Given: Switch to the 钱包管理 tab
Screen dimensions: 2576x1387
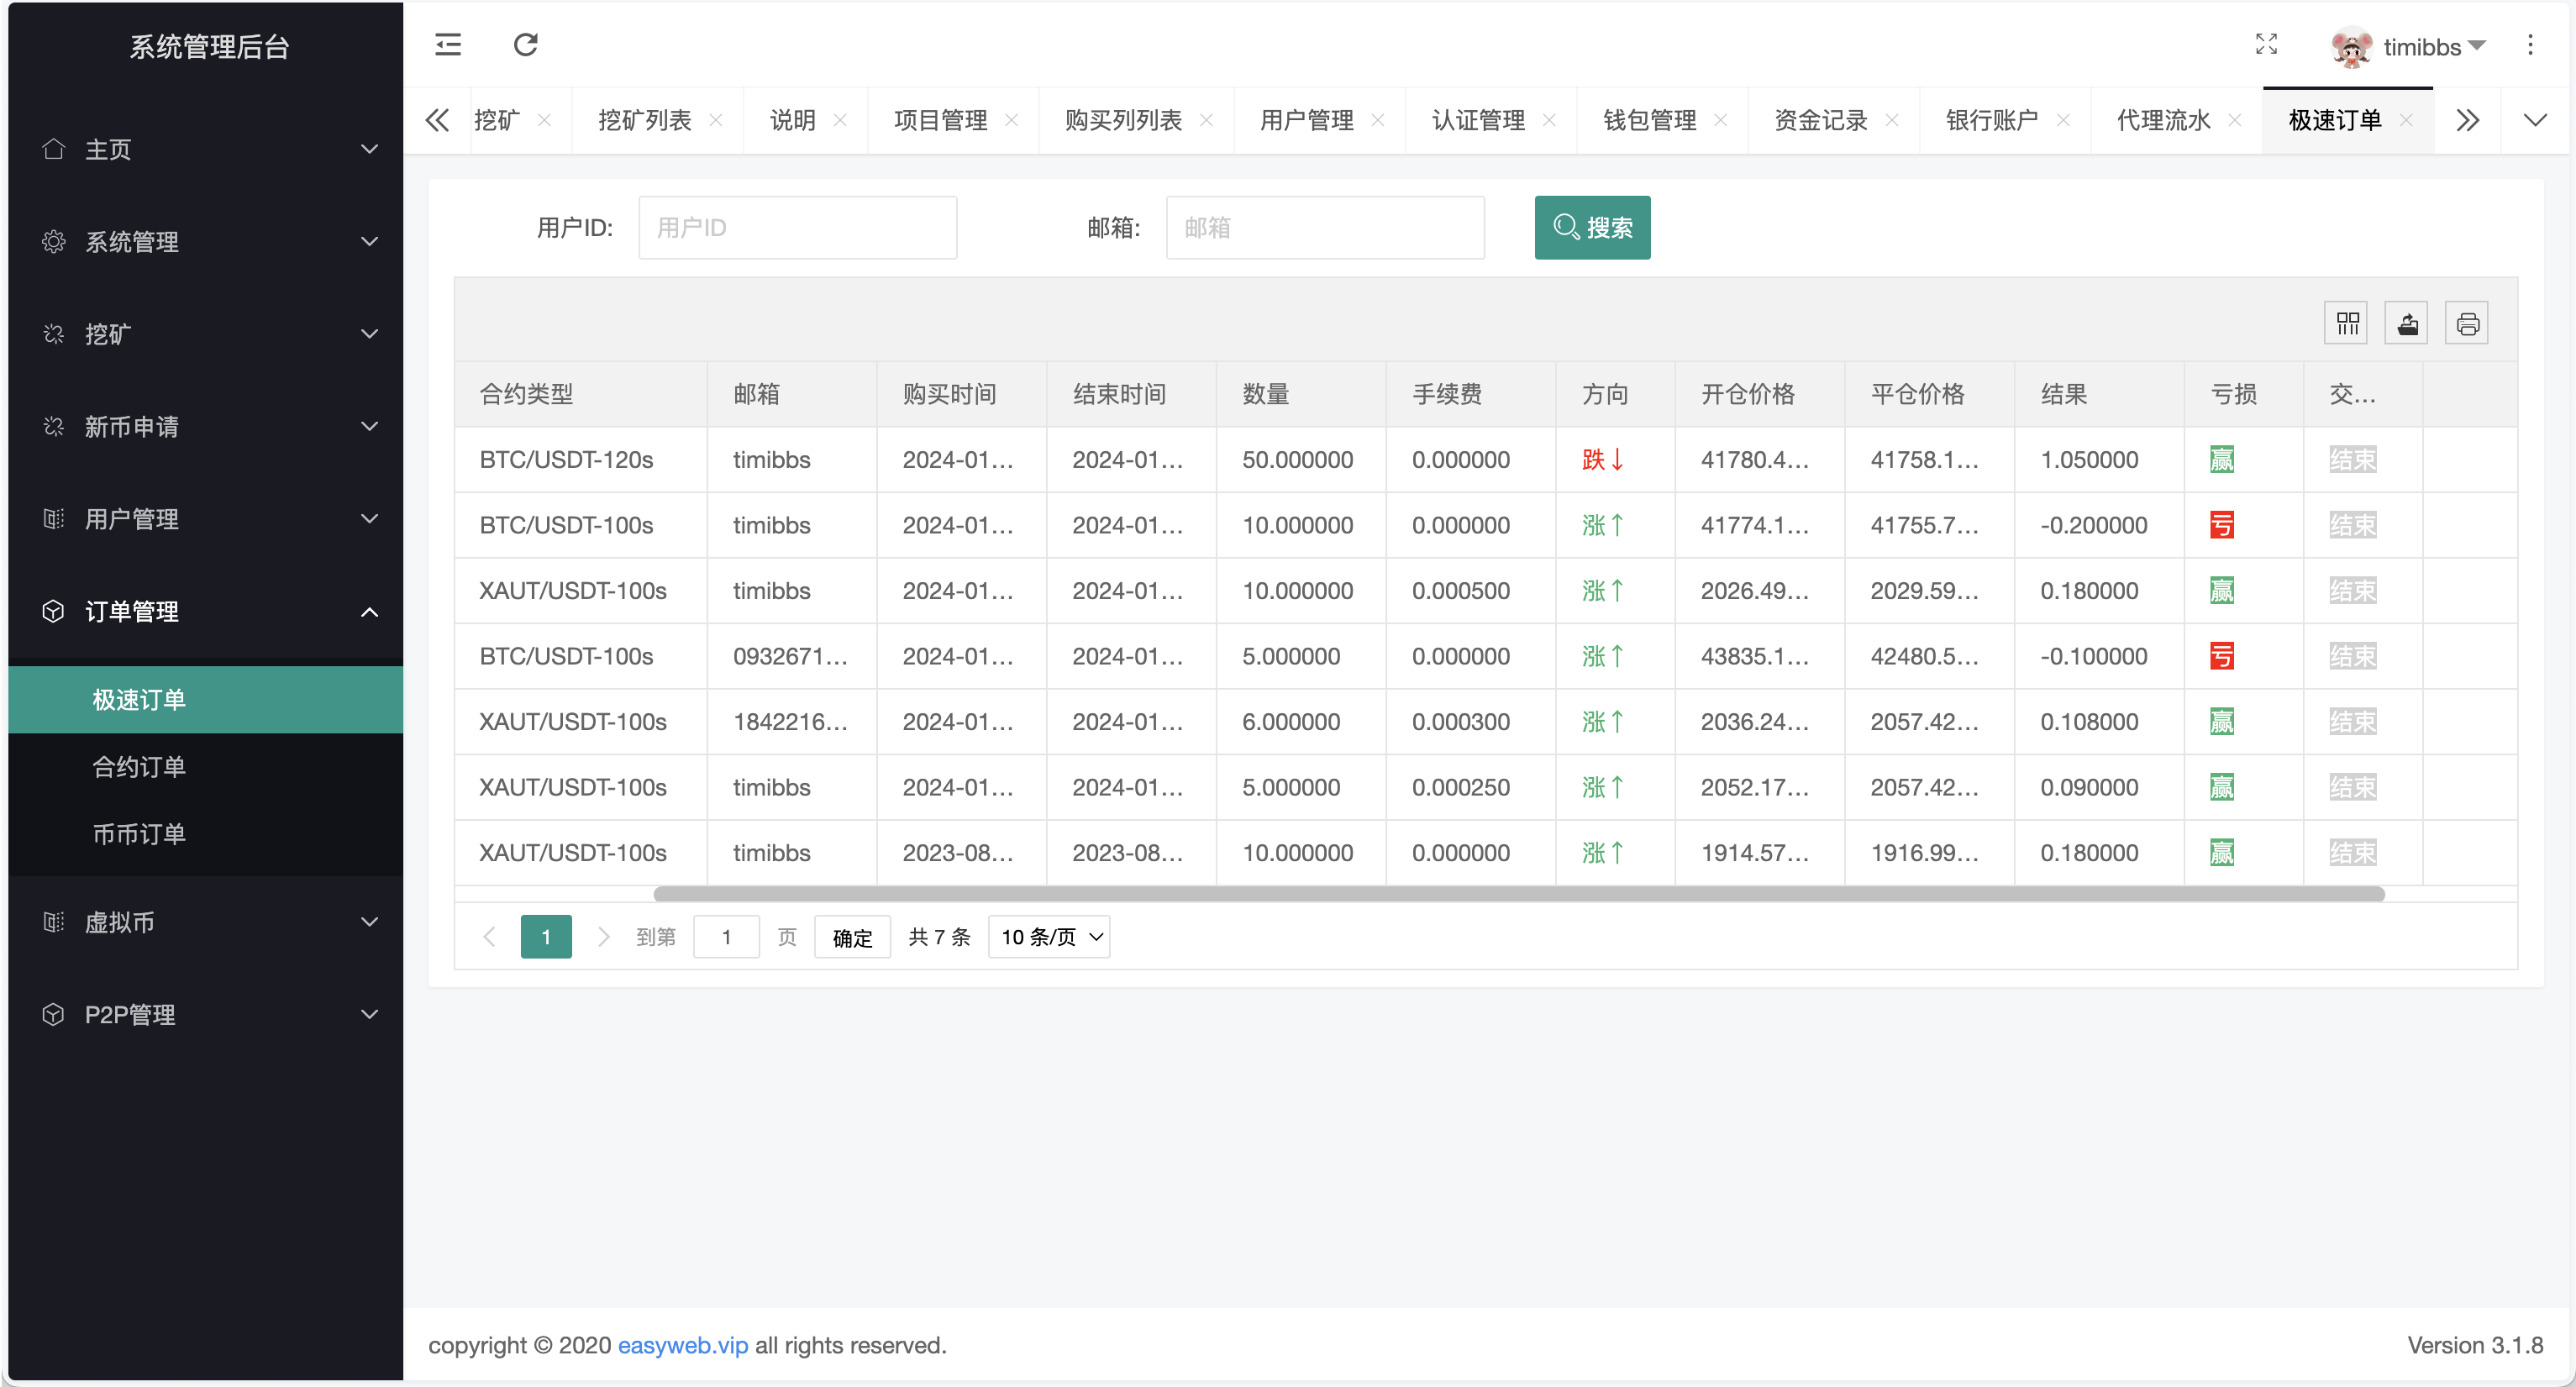Looking at the screenshot, I should 1649,120.
